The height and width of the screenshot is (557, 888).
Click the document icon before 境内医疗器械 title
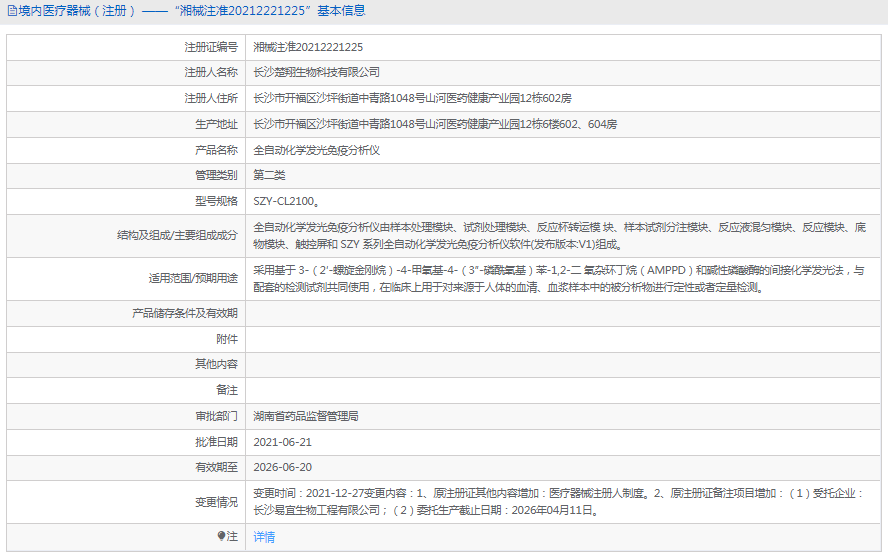pyautogui.click(x=12, y=11)
